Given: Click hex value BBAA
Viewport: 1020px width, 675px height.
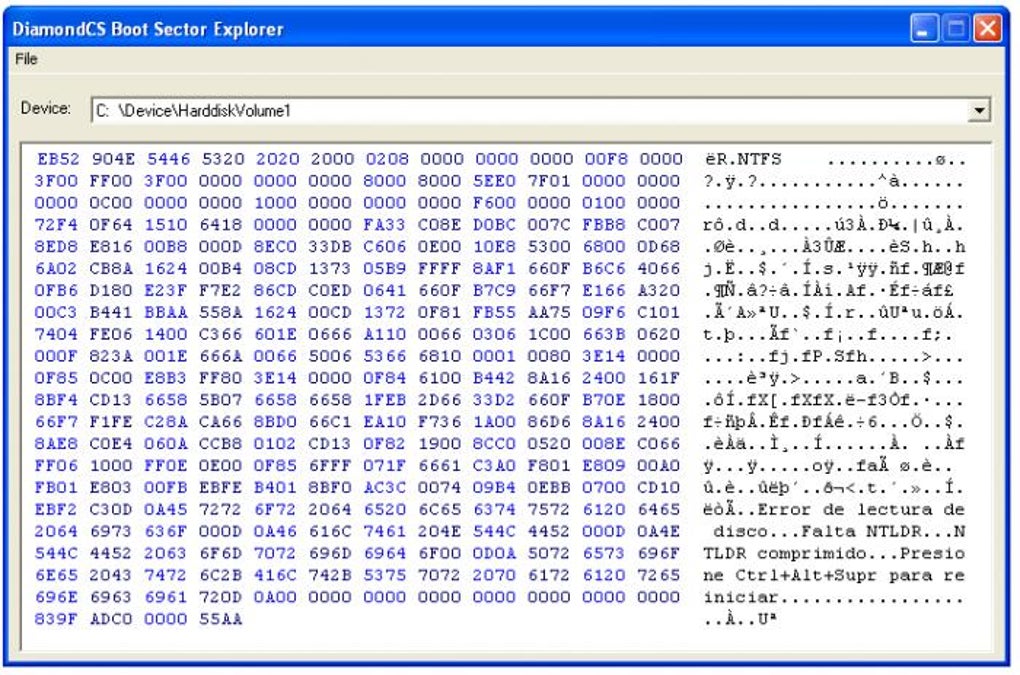Looking at the screenshot, I should (167, 313).
